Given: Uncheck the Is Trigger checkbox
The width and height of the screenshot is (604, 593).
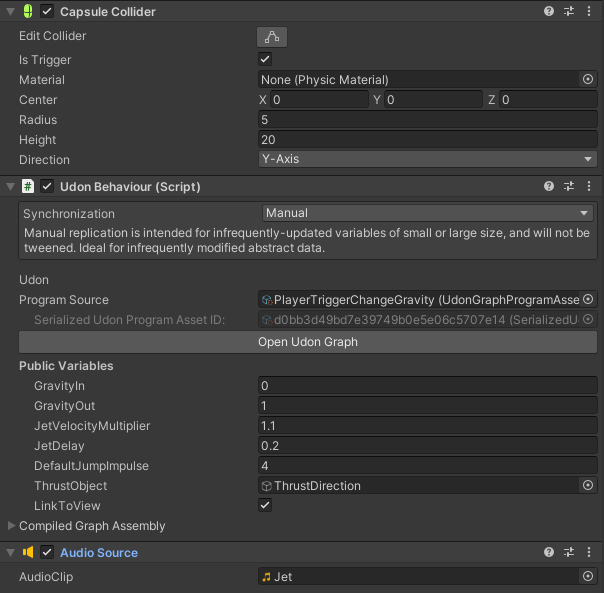Looking at the screenshot, I should tap(266, 59).
